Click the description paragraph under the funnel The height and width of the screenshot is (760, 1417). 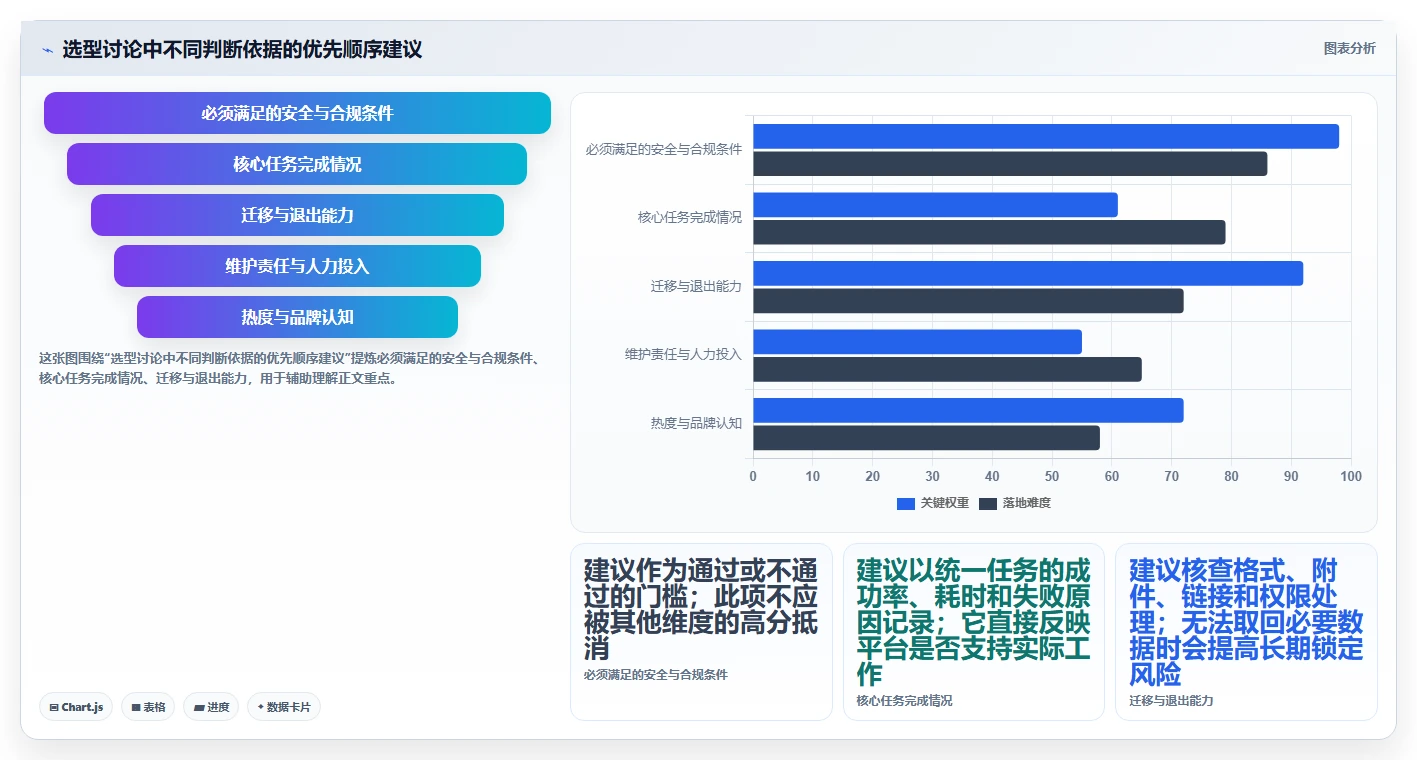click(x=291, y=368)
